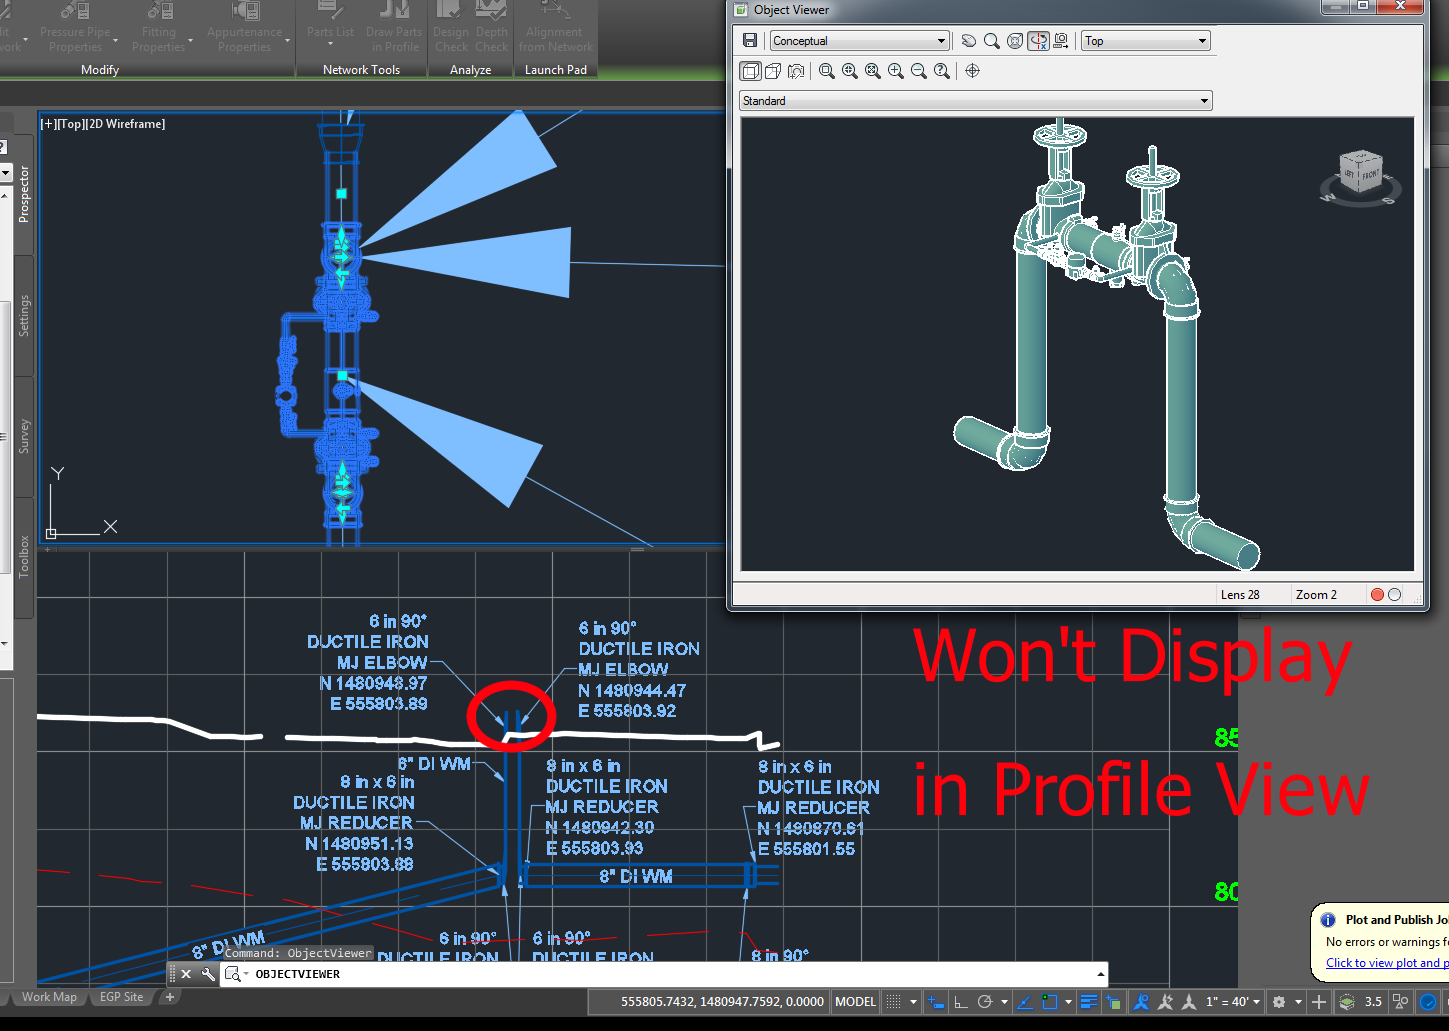Switch to the EGP Site layout tab
Image resolution: width=1449 pixels, height=1031 pixels.
(121, 997)
